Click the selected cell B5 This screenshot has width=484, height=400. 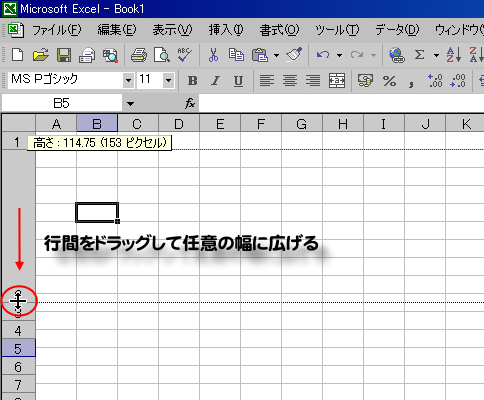coord(97,212)
